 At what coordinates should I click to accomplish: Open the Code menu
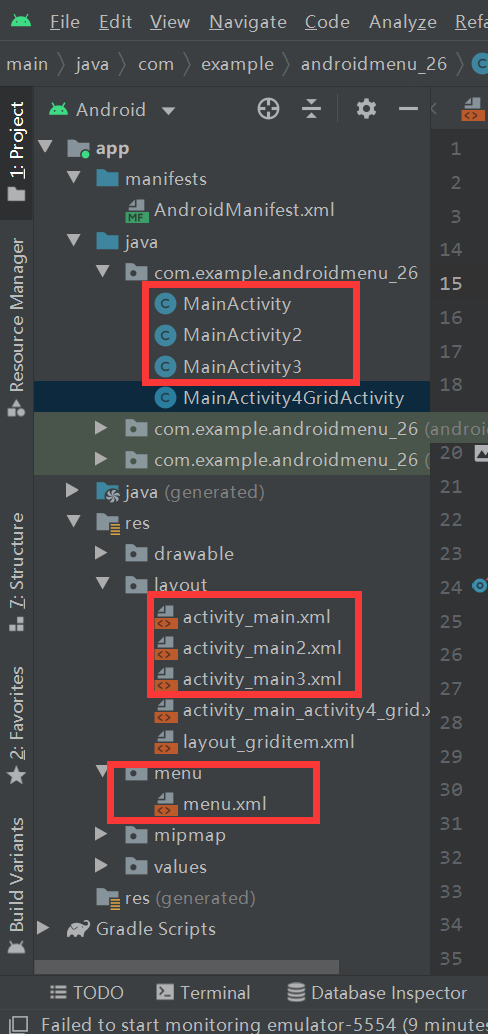(327, 22)
